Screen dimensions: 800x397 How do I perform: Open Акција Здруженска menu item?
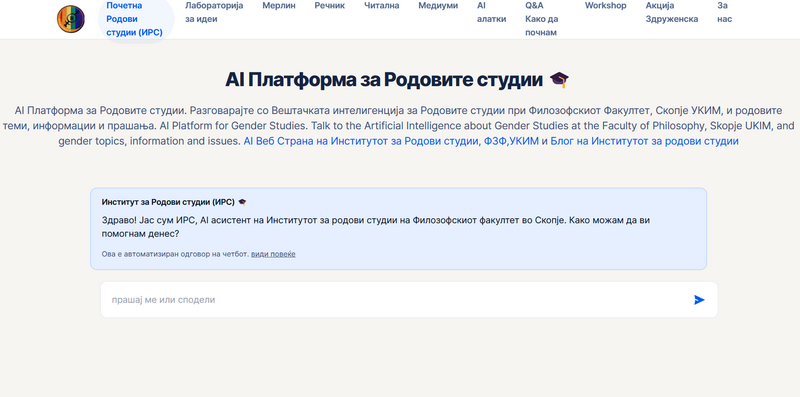(671, 12)
